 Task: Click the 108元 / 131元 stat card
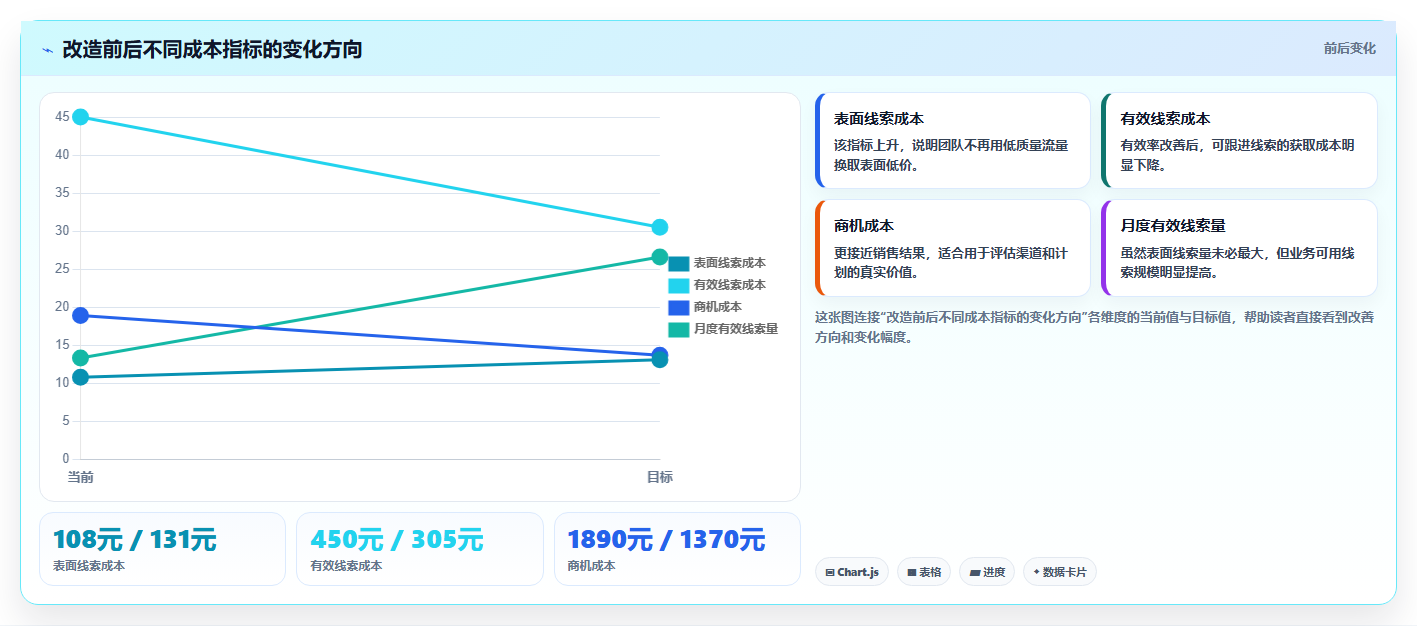(162, 549)
